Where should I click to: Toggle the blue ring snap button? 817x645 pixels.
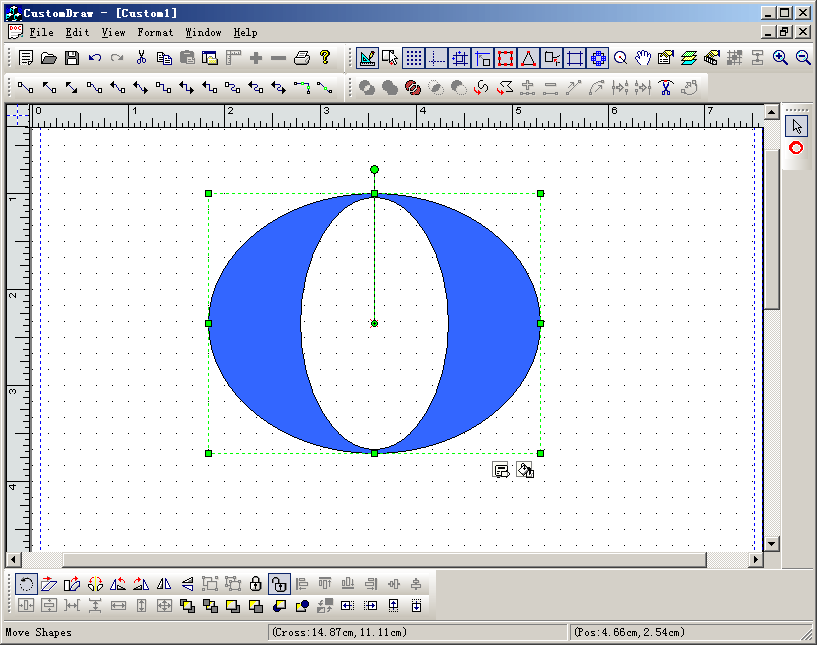tap(598, 58)
